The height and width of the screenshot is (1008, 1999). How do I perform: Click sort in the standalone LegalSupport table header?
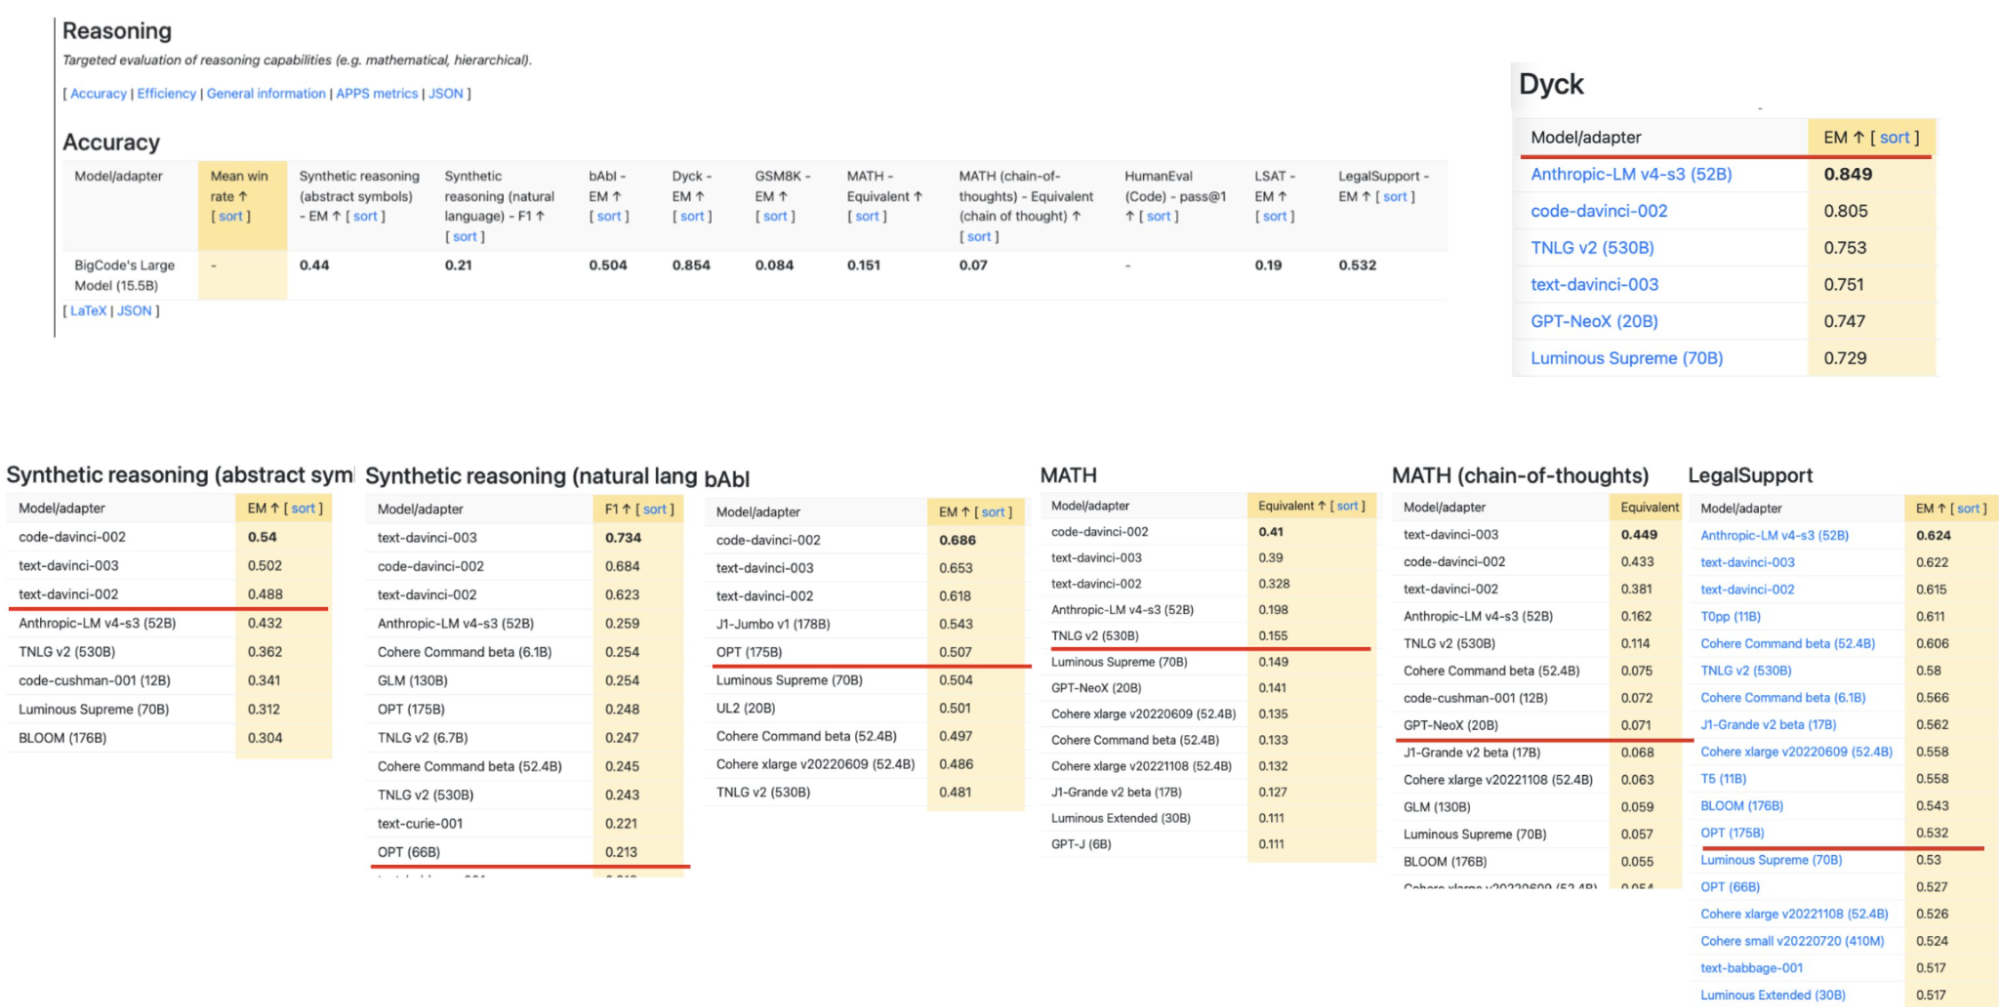(x=1968, y=509)
